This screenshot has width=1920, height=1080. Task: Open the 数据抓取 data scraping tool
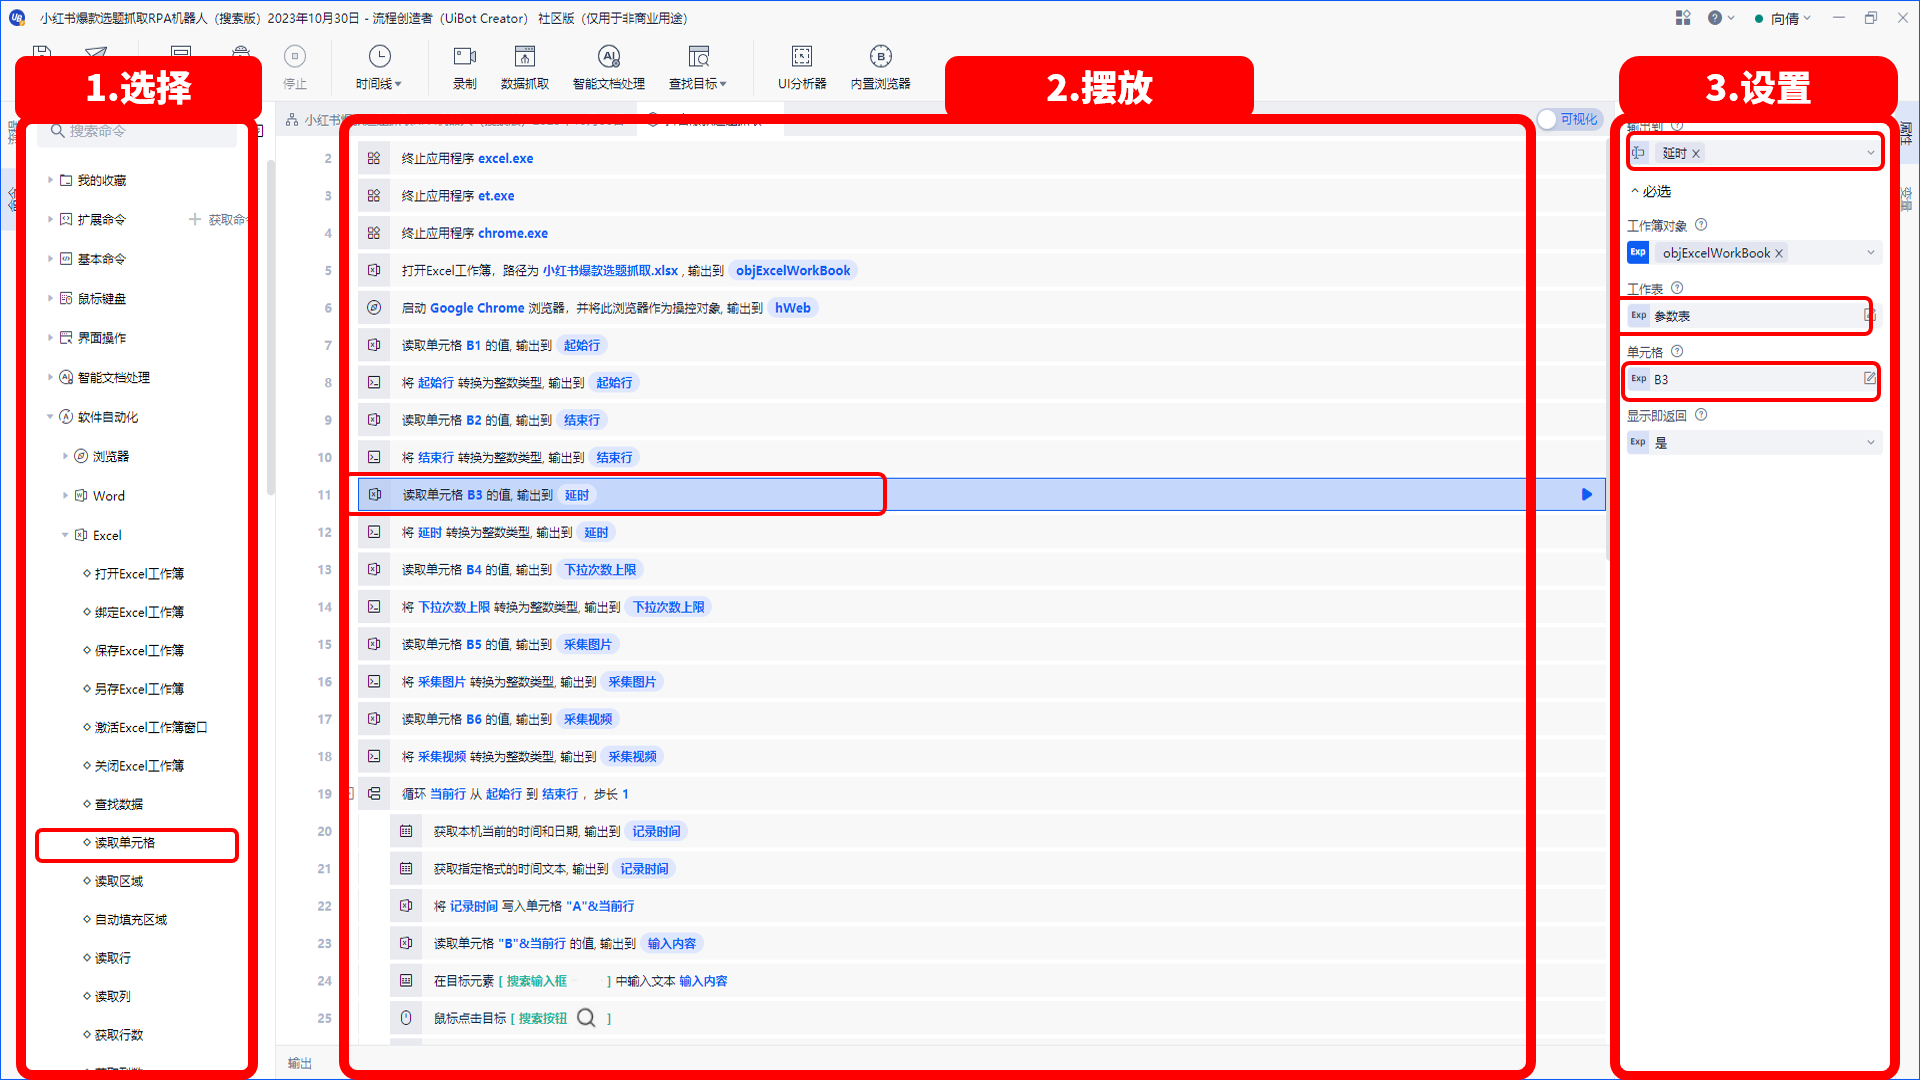click(x=525, y=67)
